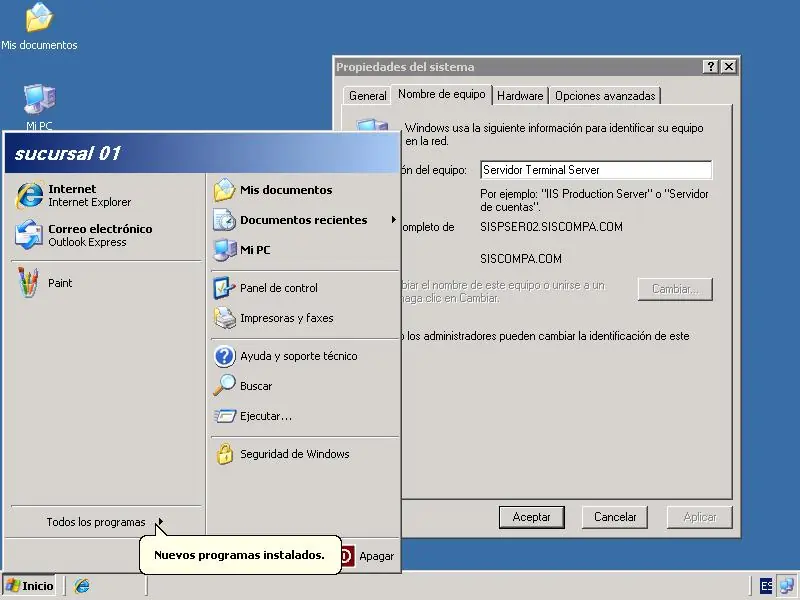The height and width of the screenshot is (600, 800).
Task: Click the Inicio start button
Action: pos(31,586)
